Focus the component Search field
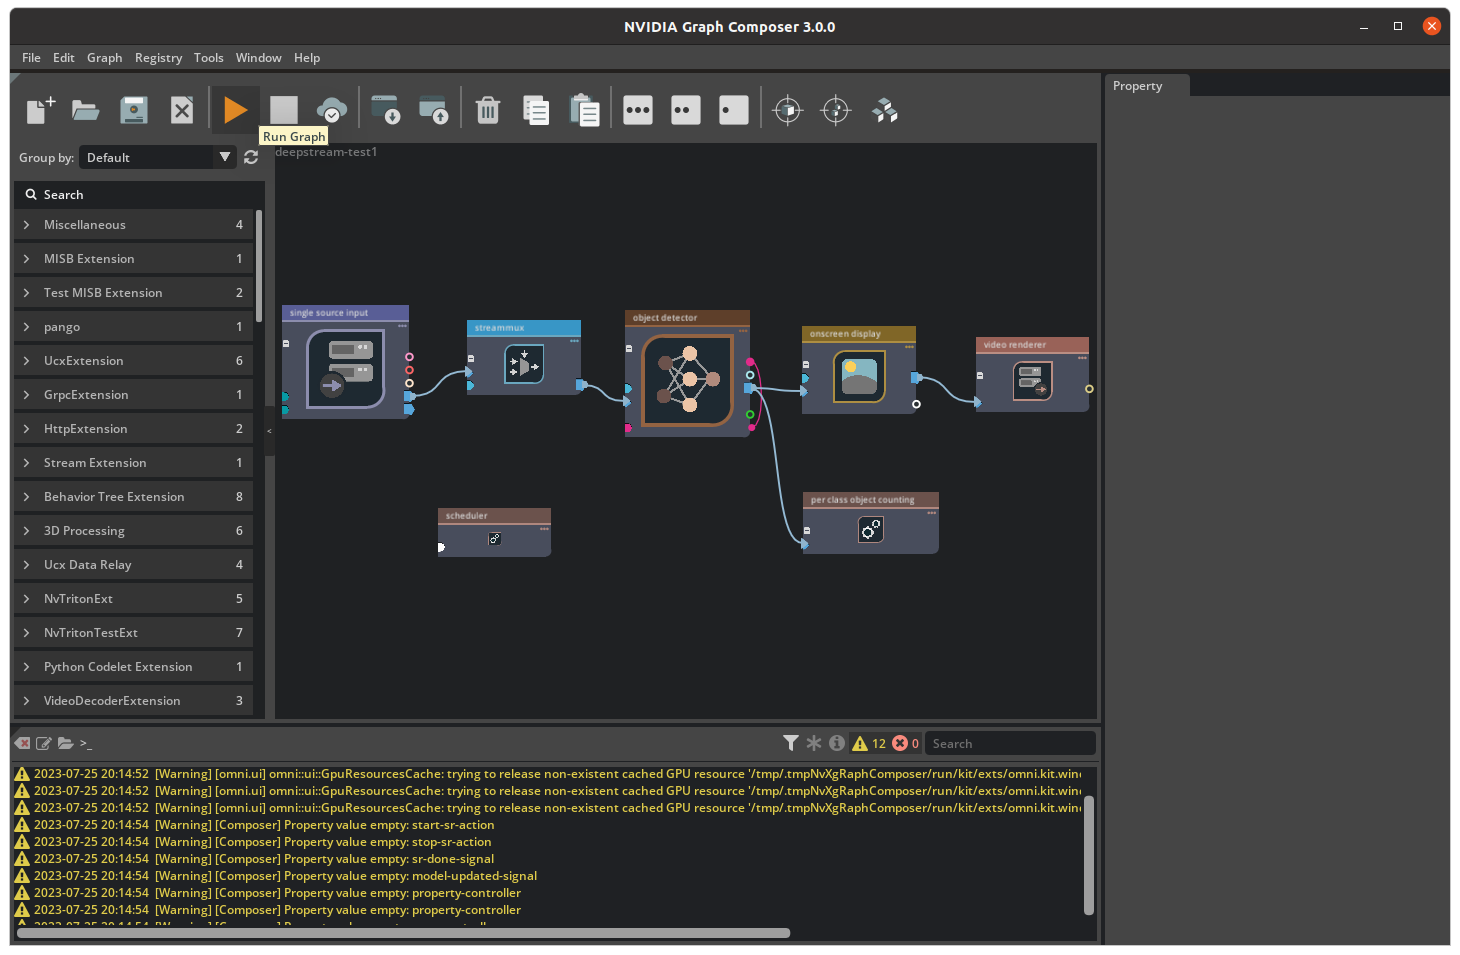 point(139,194)
